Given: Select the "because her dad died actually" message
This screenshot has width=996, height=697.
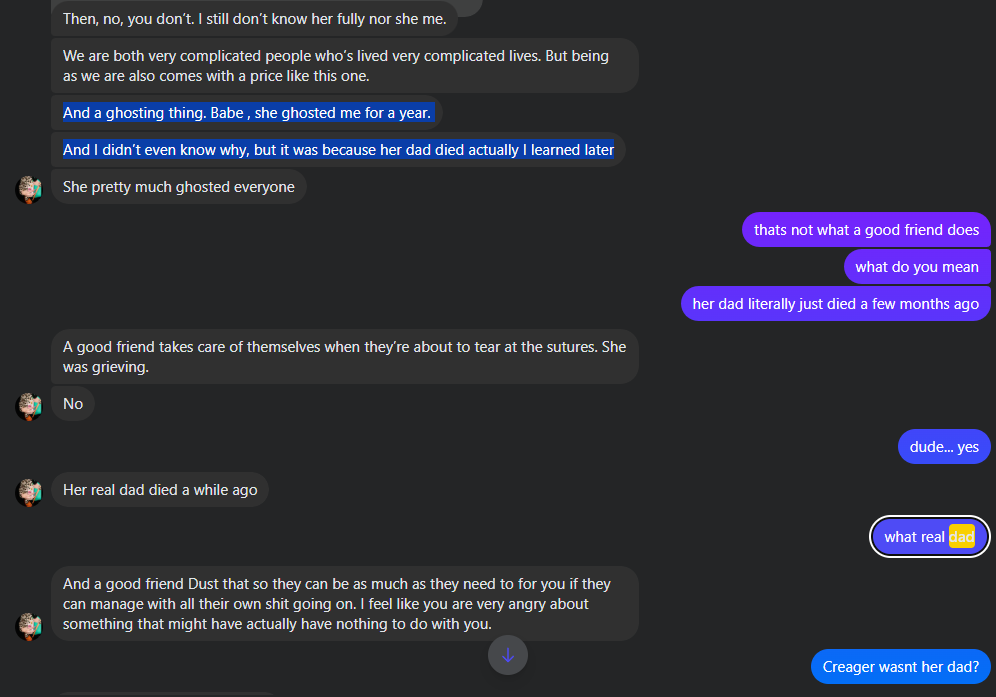Looking at the screenshot, I should click(x=338, y=150).
